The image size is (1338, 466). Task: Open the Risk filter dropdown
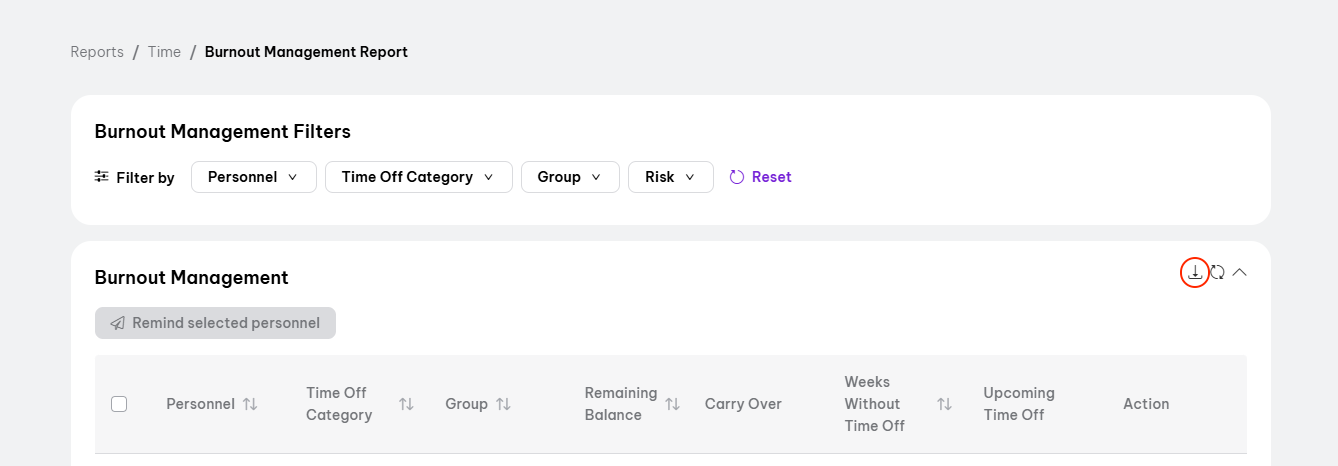(x=670, y=177)
